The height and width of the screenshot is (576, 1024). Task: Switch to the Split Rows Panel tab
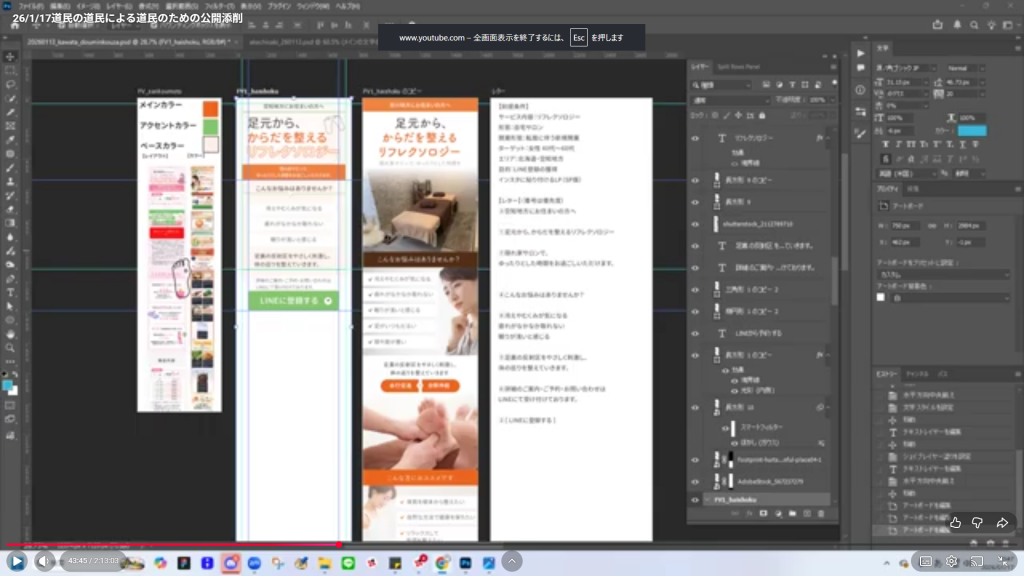(x=740, y=66)
